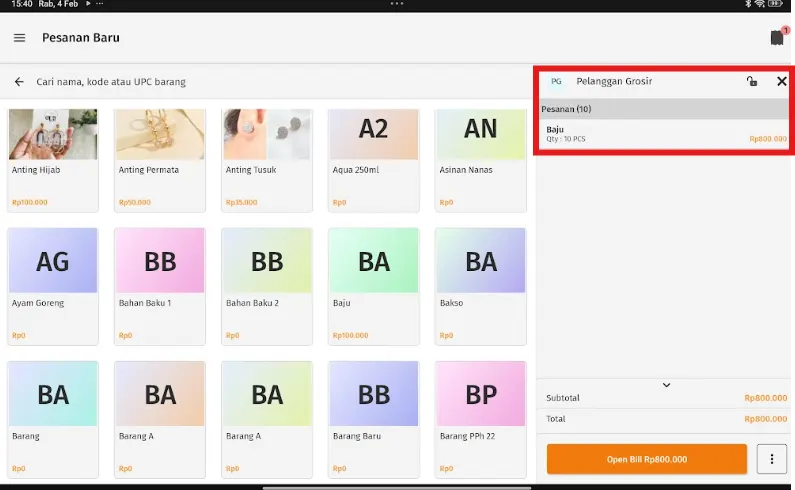Viewport: 795px width, 490px height.
Task: Click the Pelanggan Grosir customer name
Action: coord(614,82)
